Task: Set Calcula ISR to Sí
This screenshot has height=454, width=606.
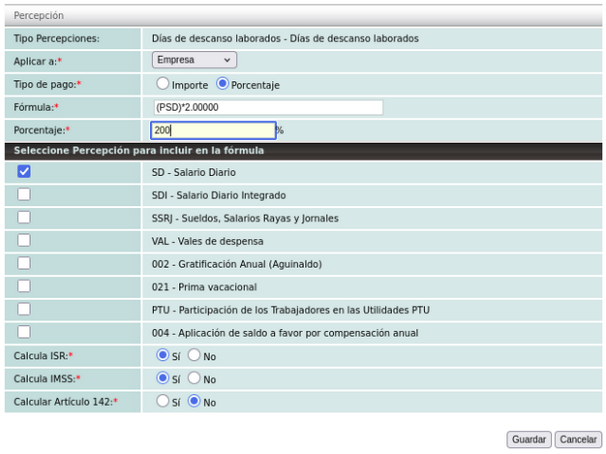Action: [162, 355]
